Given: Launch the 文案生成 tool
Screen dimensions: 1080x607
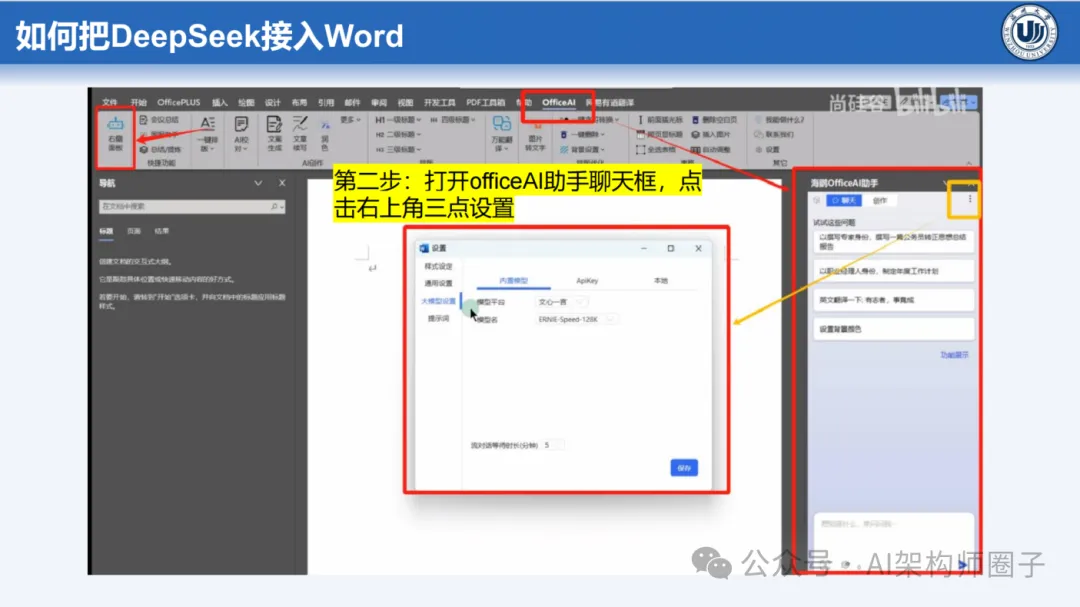Looking at the screenshot, I should click(x=274, y=134).
